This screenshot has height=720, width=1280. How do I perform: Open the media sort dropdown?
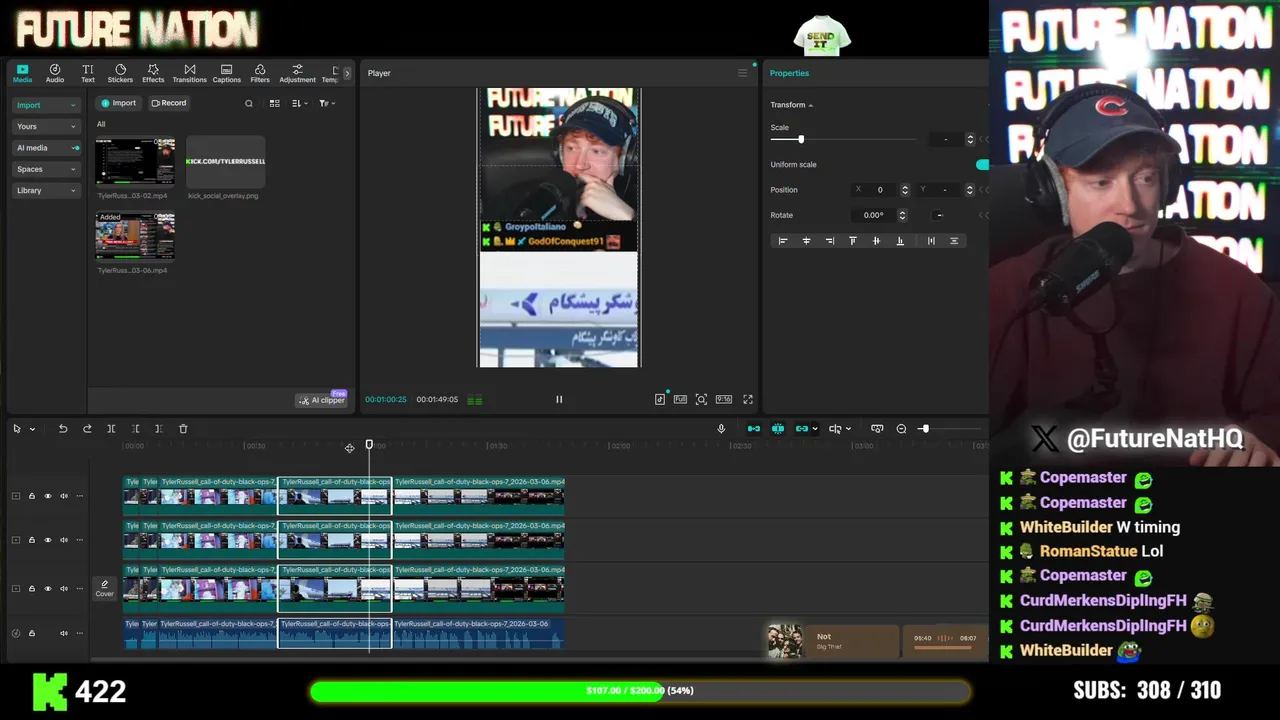coord(298,103)
